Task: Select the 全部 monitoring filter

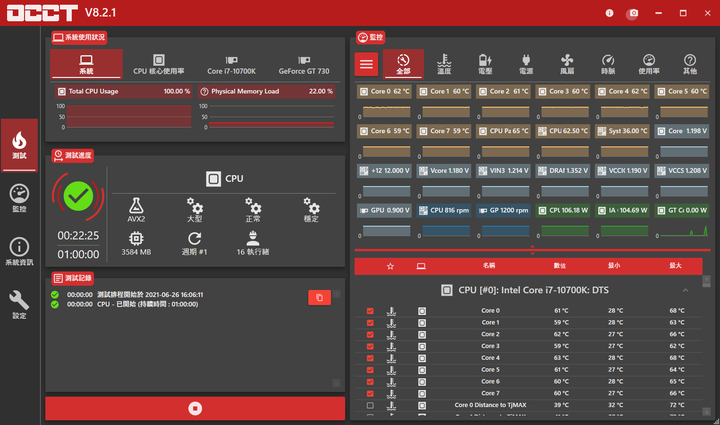Action: coord(403,64)
